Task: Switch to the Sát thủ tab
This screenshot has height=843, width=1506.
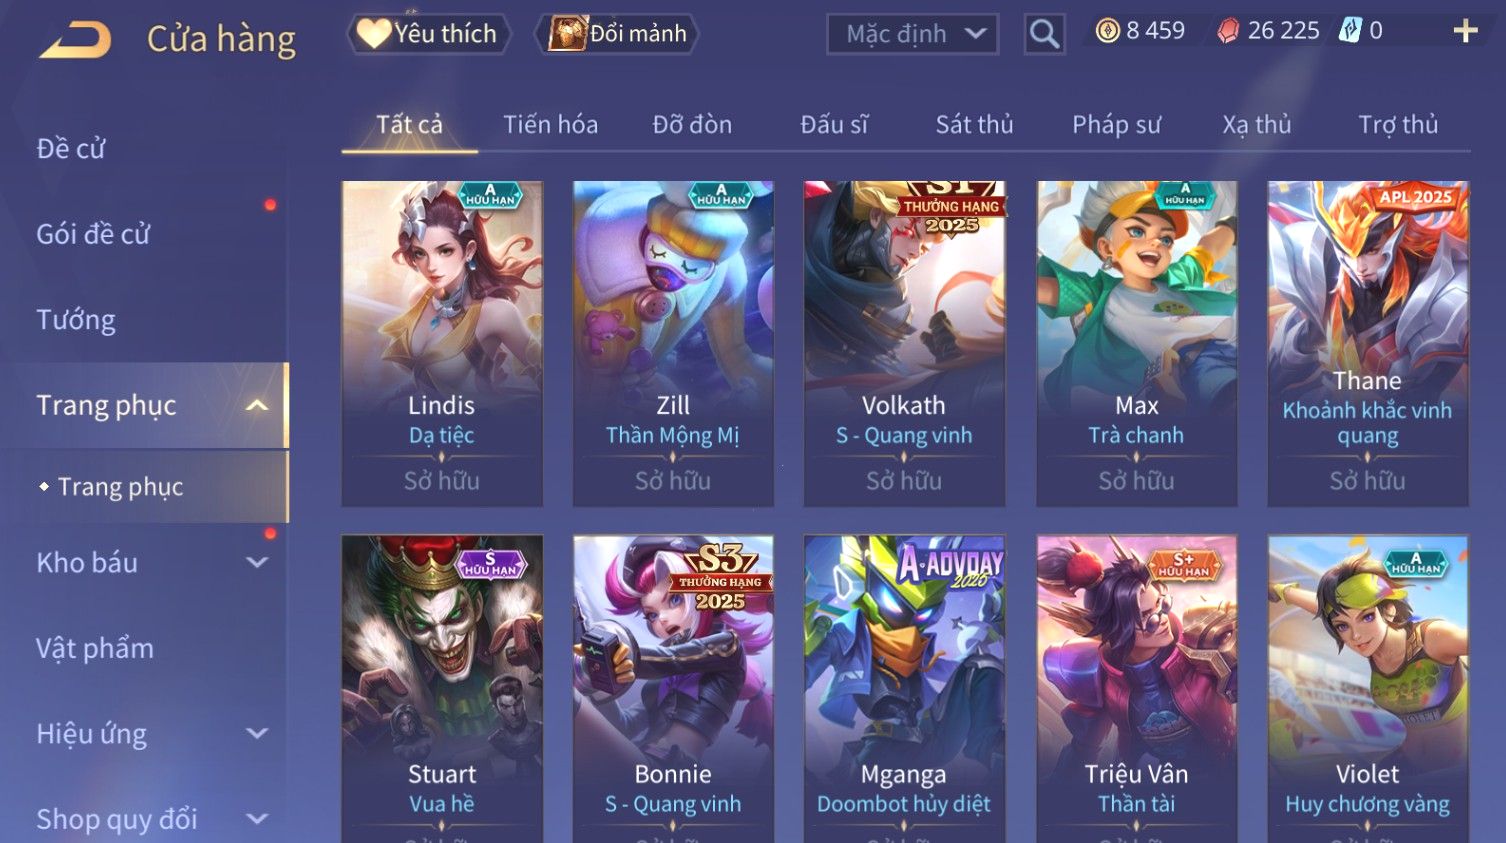Action: click(974, 124)
